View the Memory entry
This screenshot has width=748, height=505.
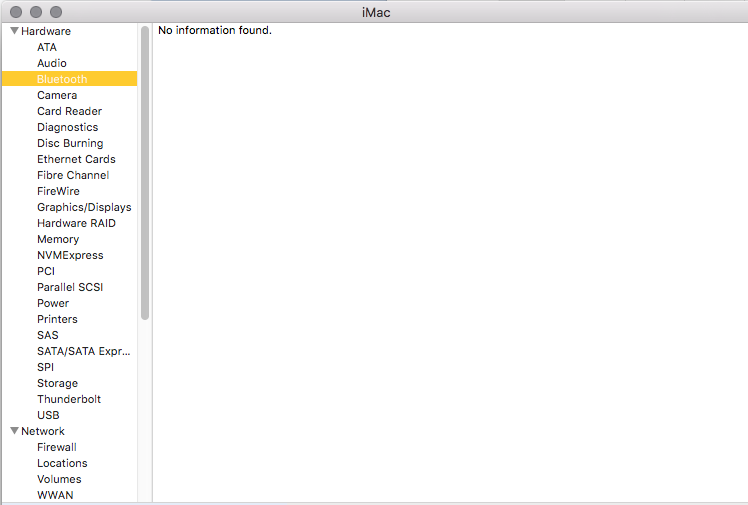click(58, 239)
